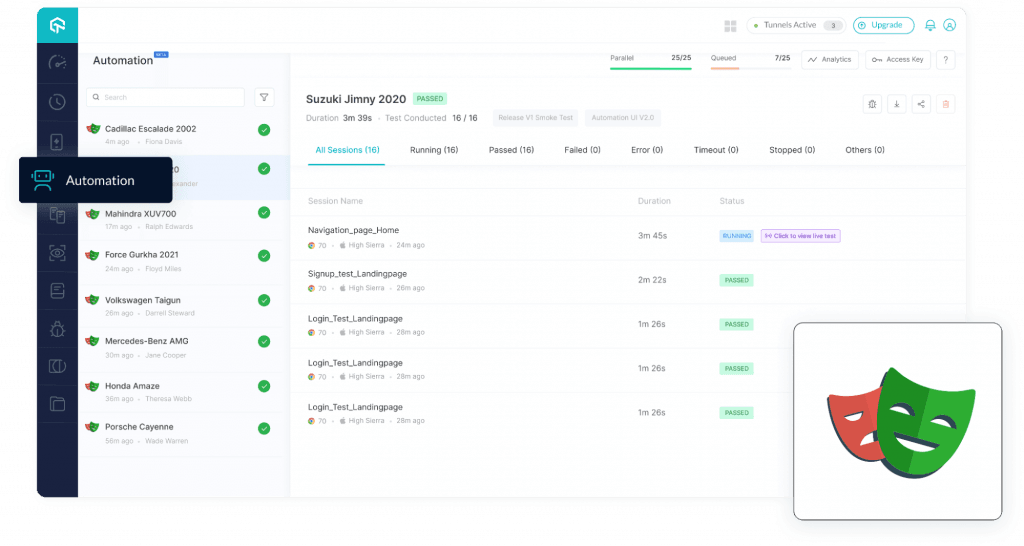1024x546 pixels.
Task: Open the notifications bell
Action: (930, 25)
